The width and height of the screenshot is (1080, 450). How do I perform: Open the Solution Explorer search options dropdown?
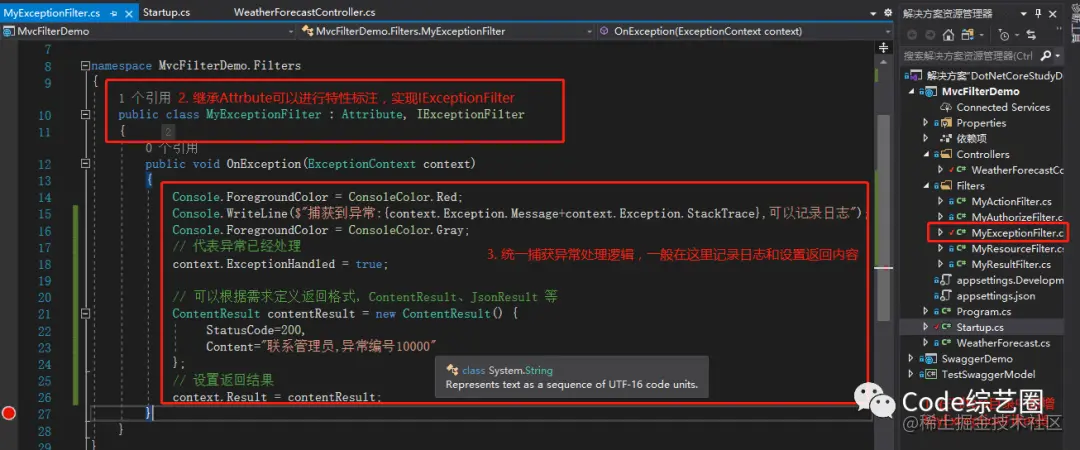tap(1057, 56)
